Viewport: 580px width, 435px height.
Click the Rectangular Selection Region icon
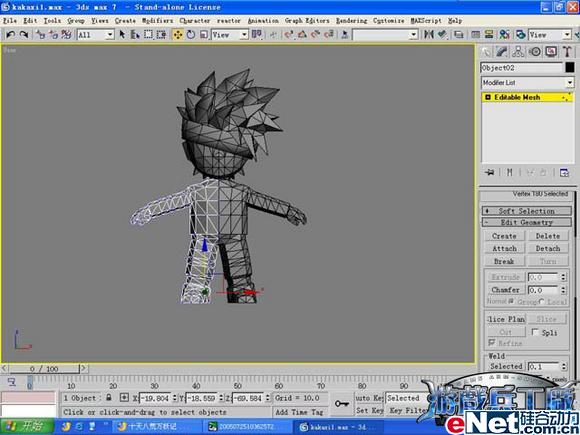148,35
